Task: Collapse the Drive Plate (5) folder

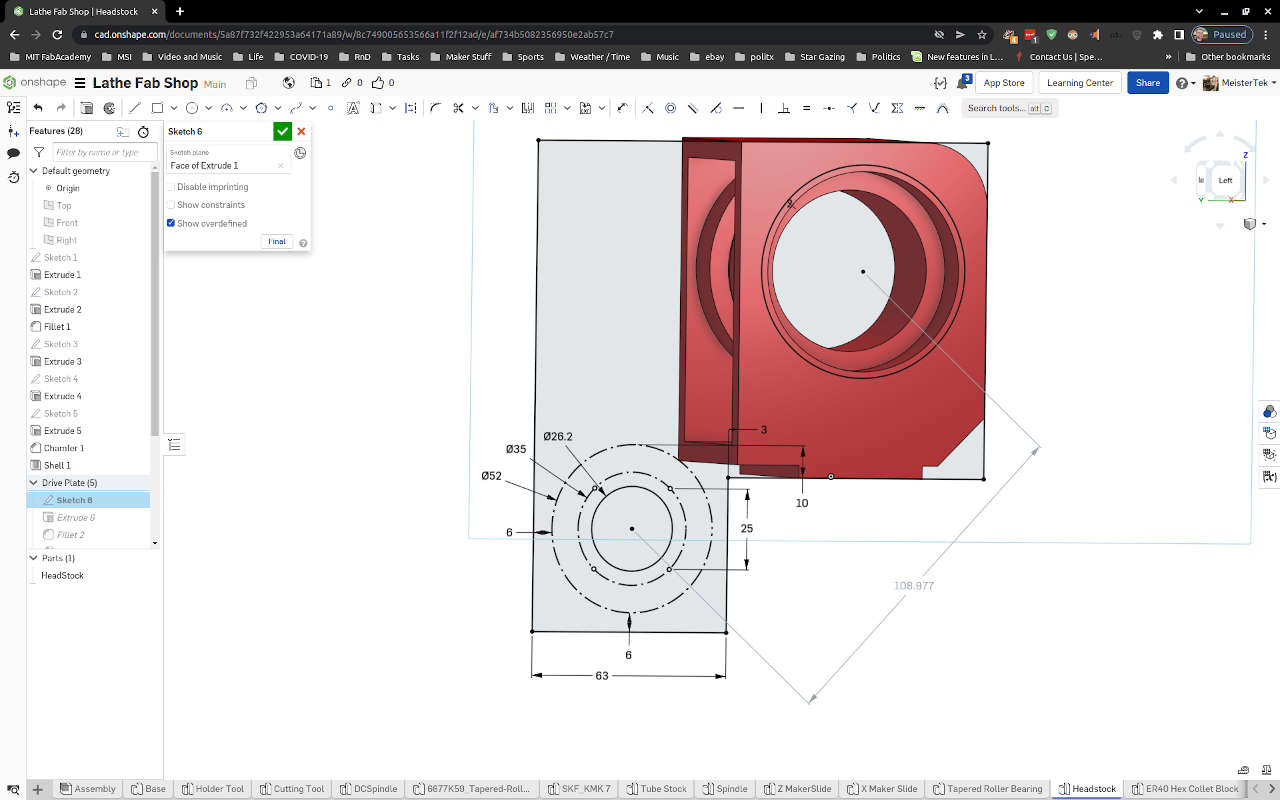Action: (35, 483)
